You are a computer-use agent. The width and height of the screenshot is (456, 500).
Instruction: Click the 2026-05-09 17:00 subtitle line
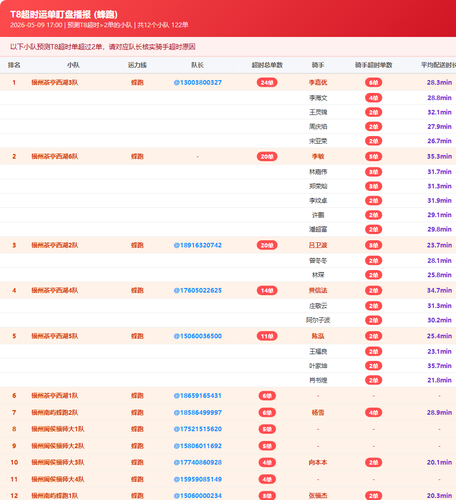(99, 25)
